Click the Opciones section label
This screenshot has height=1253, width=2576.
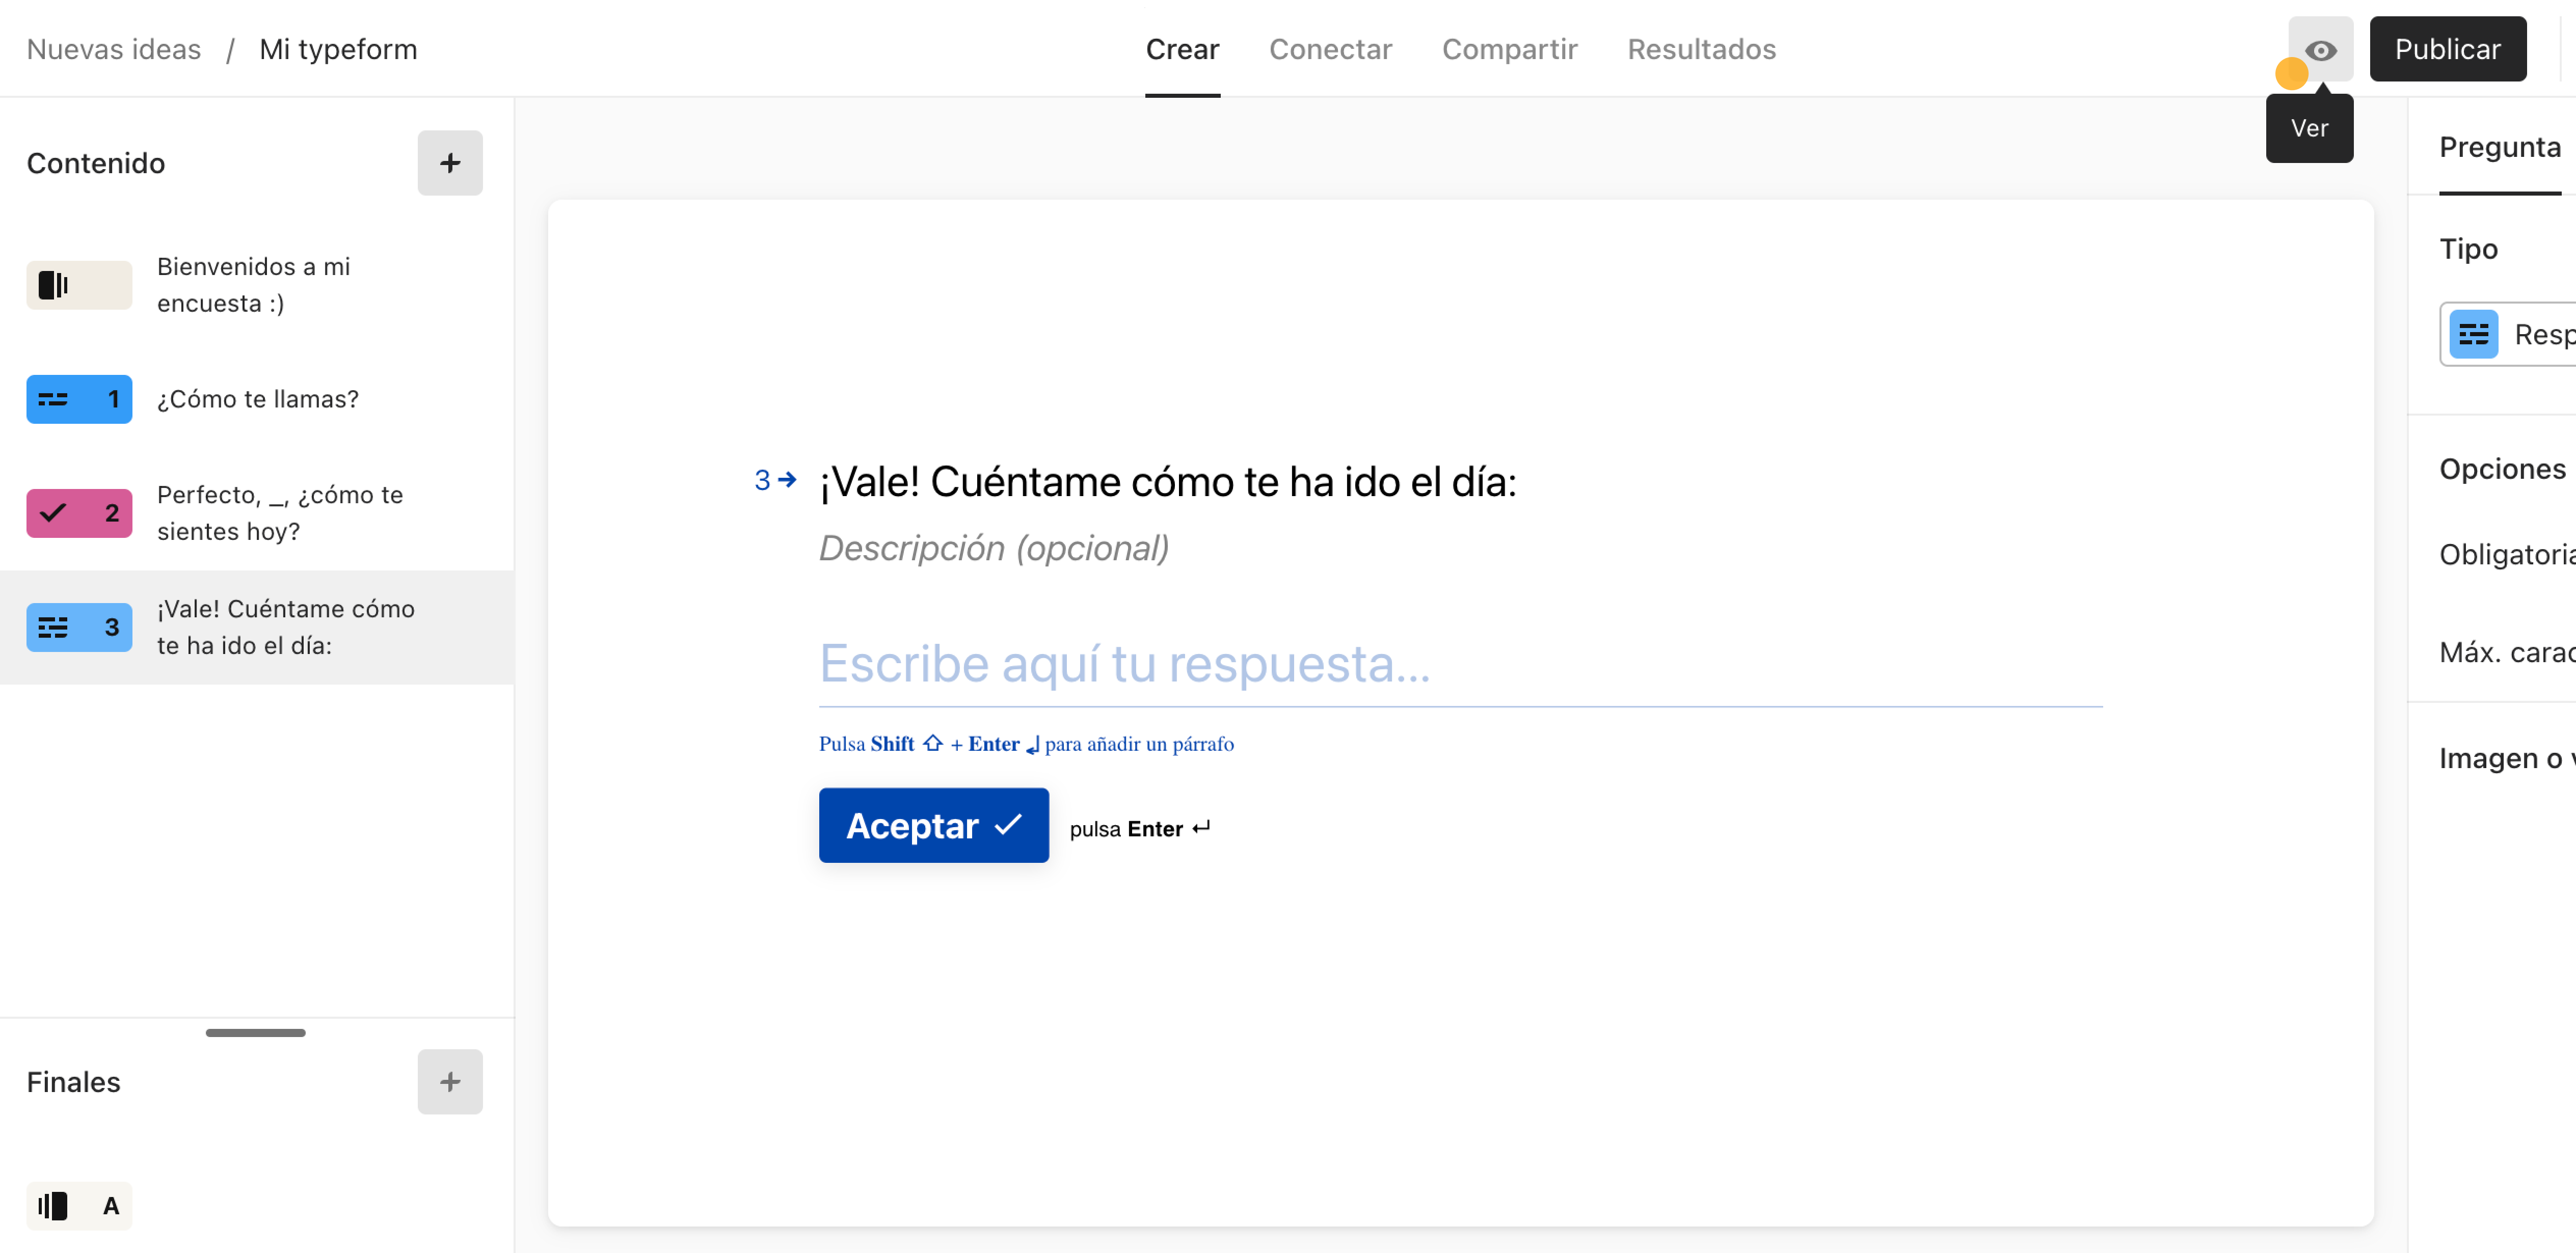coord(2502,469)
